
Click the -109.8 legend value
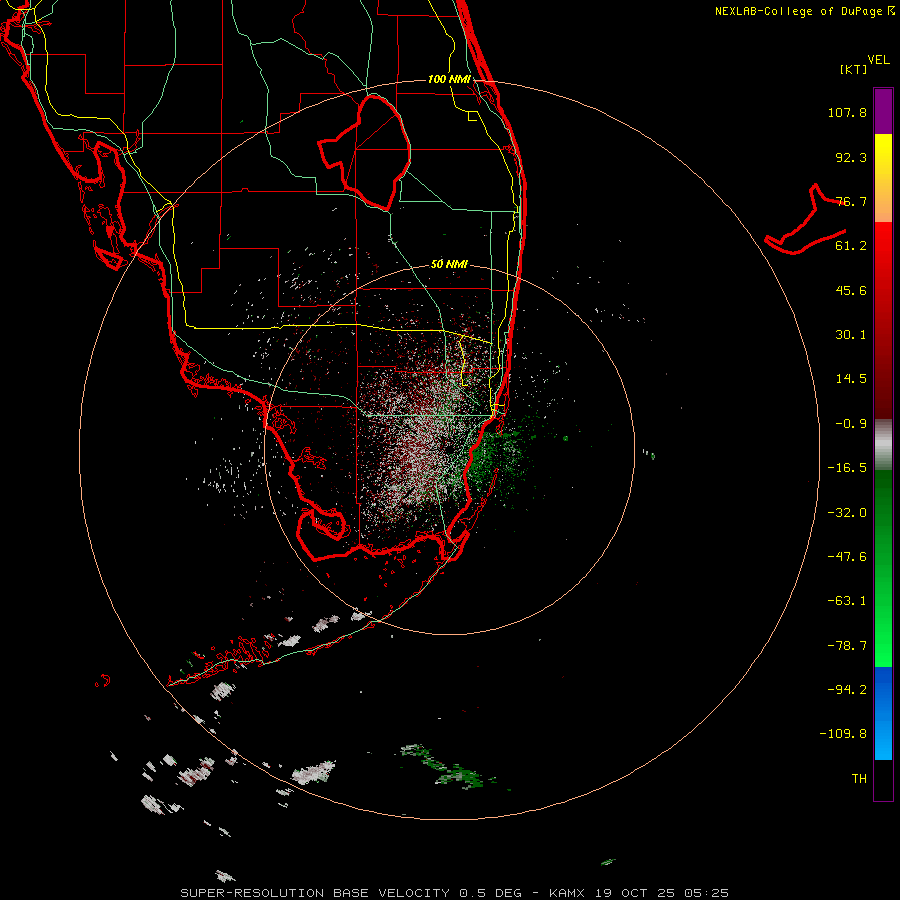tap(843, 734)
